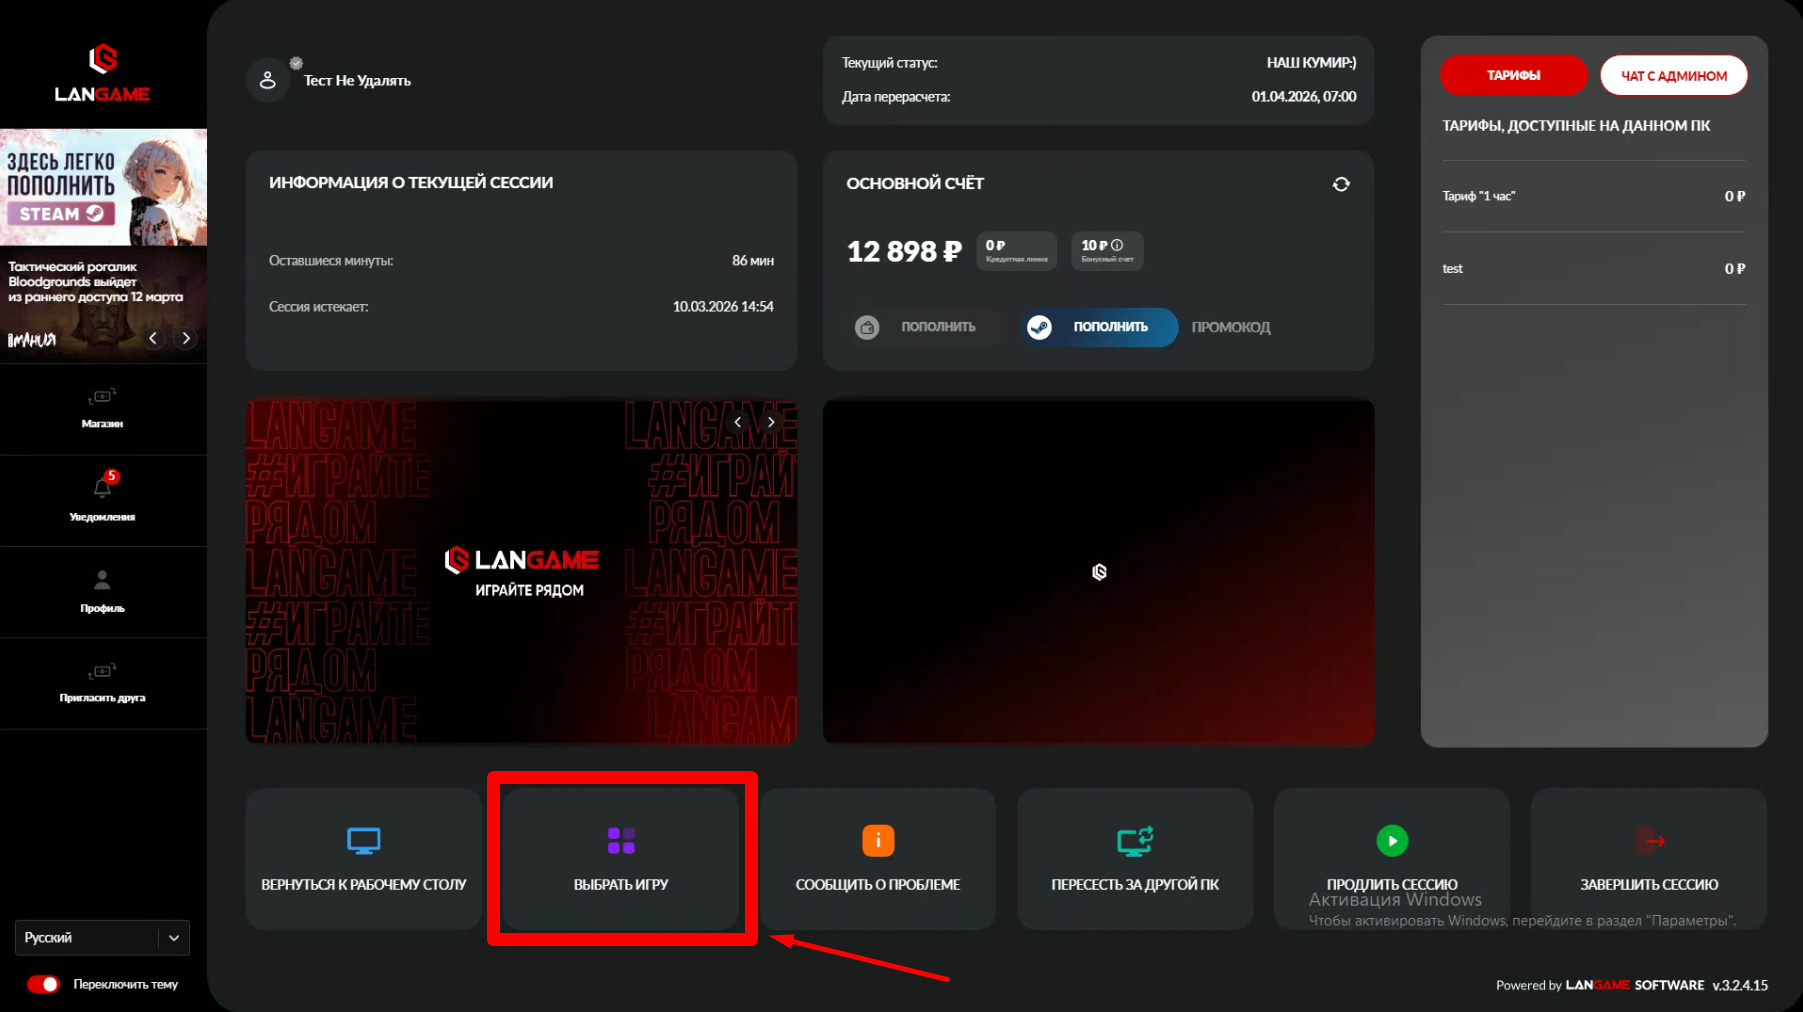1803x1012 pixels.
Task: Click Сообщить о проблеме info icon
Action: 878,841
